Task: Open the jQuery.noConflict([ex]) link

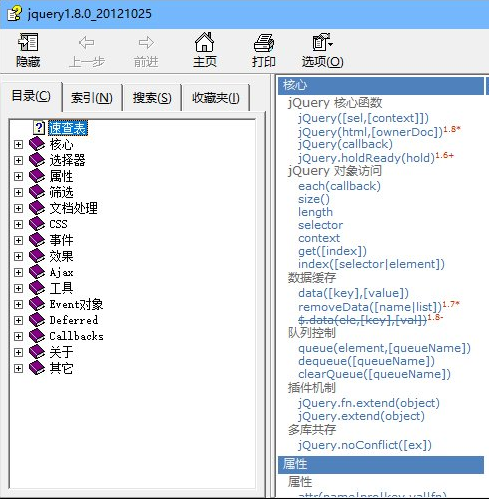Action: (365, 445)
